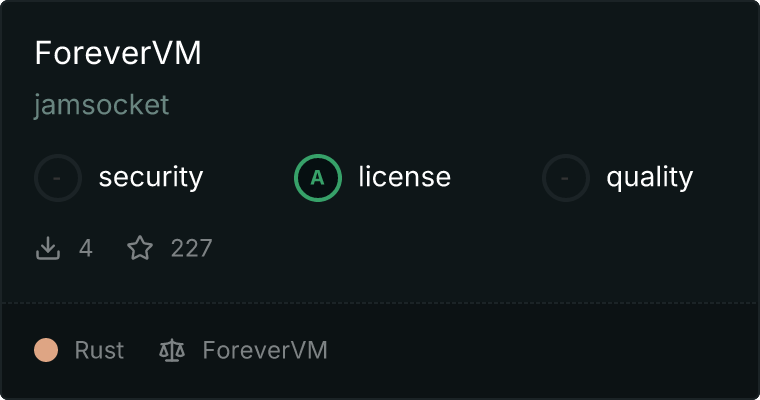This screenshot has height=400, width=760.
Task: Select the license label text
Action: [x=405, y=176]
